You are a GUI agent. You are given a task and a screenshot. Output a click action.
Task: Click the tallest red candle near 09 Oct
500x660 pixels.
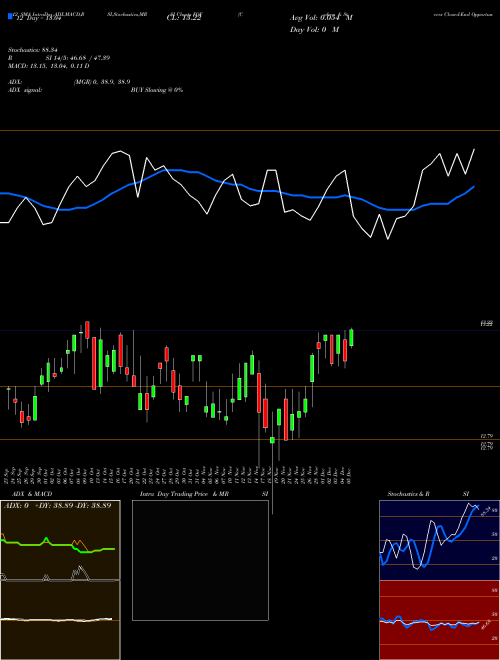94,363
